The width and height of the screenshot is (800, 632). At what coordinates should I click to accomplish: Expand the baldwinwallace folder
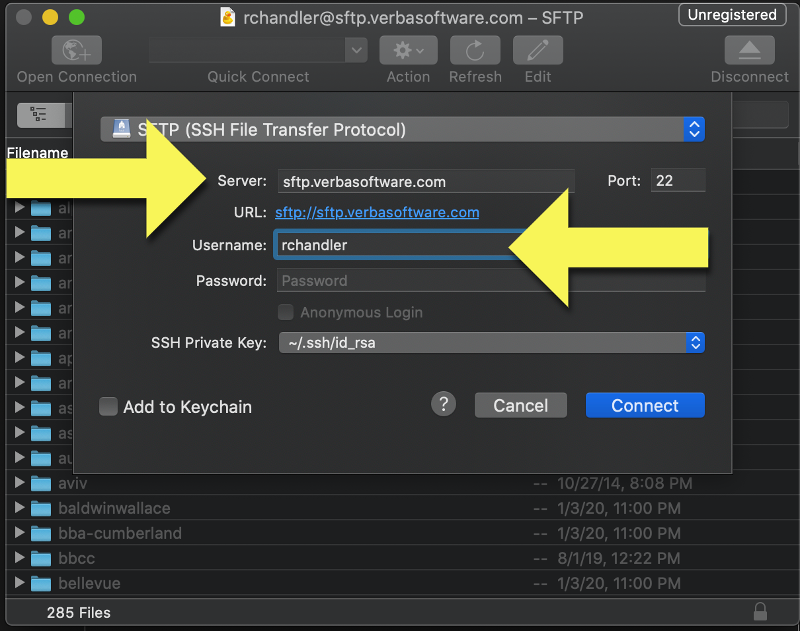coord(19,508)
